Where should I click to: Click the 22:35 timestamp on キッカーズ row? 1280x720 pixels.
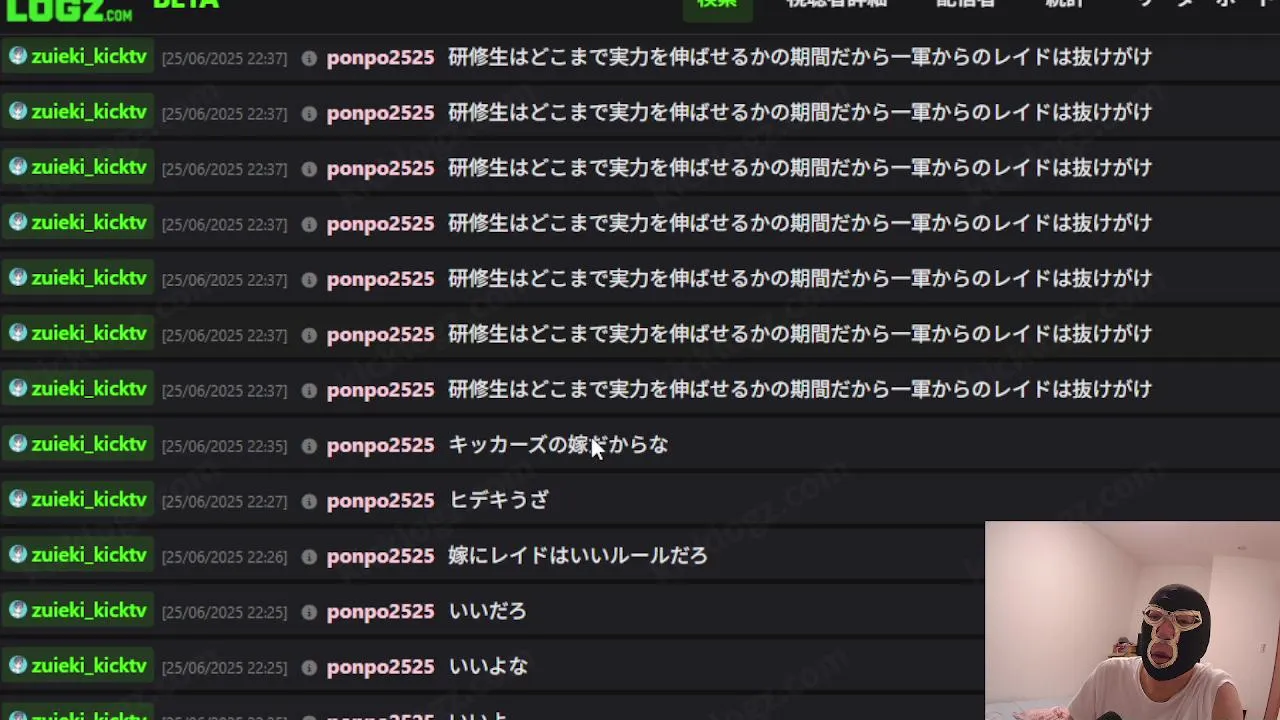click(224, 446)
